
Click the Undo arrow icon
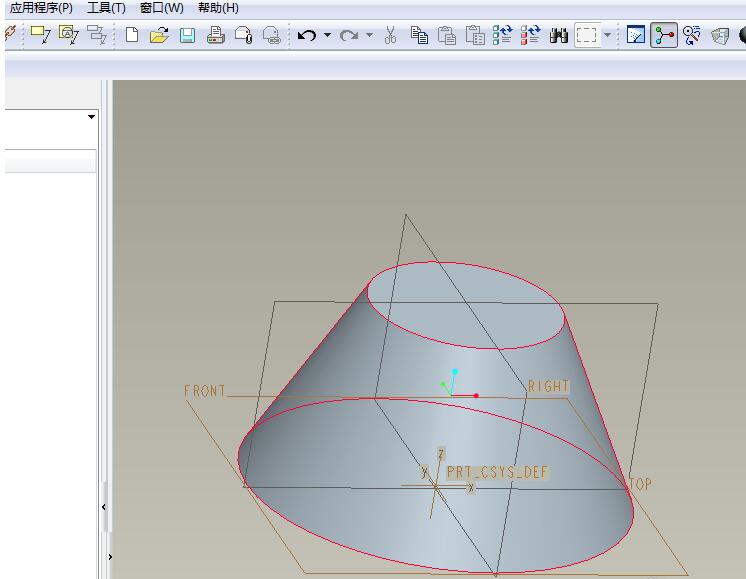(307, 35)
